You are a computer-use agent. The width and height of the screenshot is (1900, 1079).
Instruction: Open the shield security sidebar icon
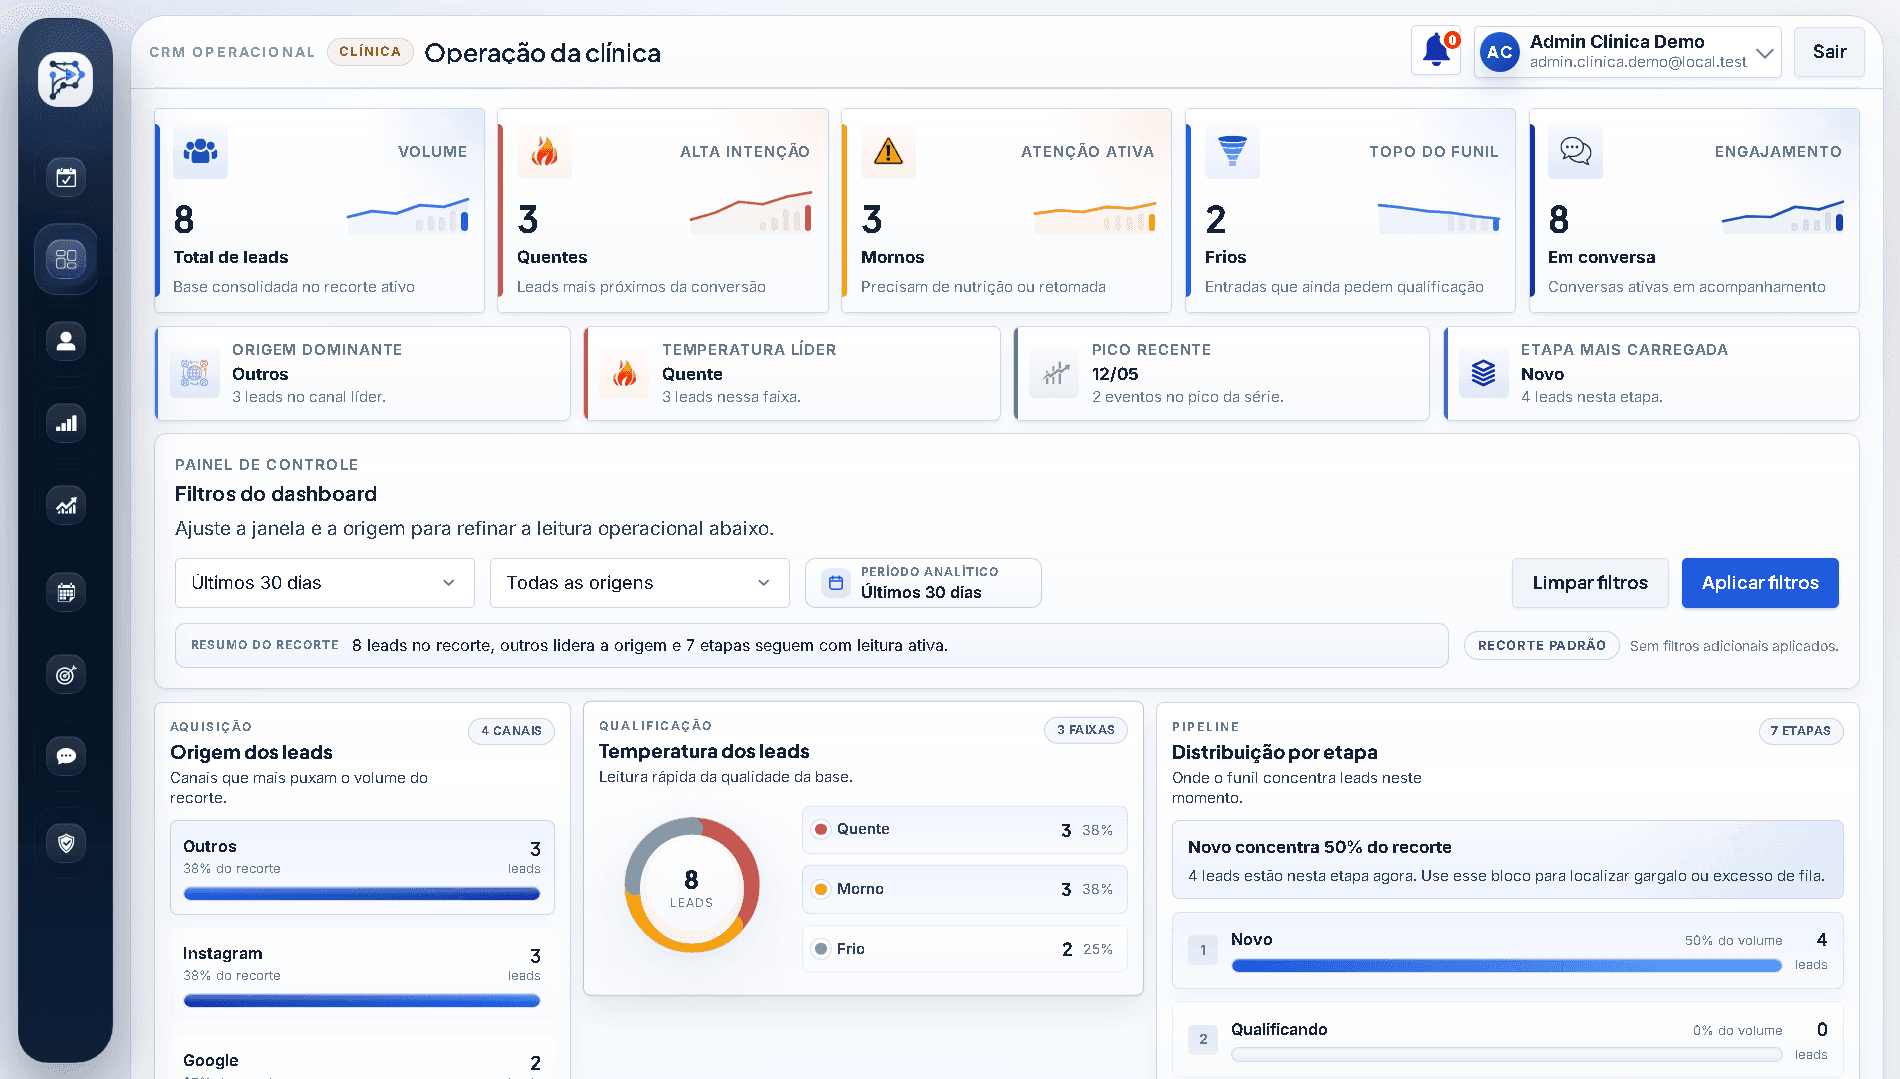66,843
